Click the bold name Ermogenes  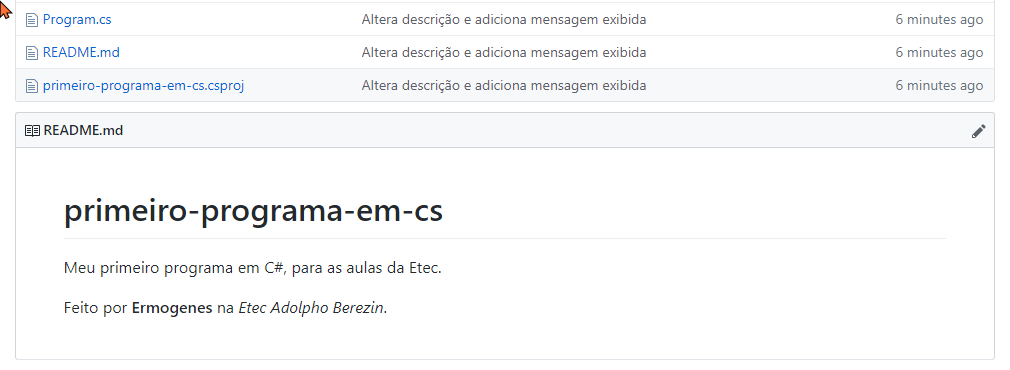click(172, 308)
